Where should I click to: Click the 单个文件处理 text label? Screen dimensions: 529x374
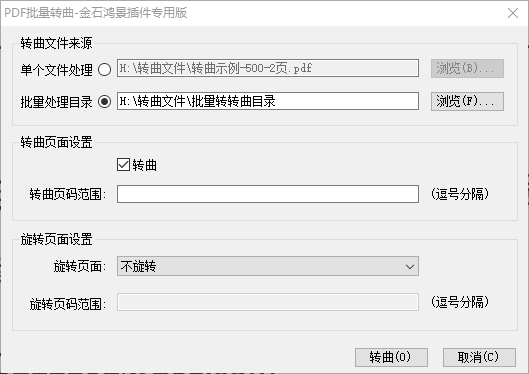(x=56, y=70)
